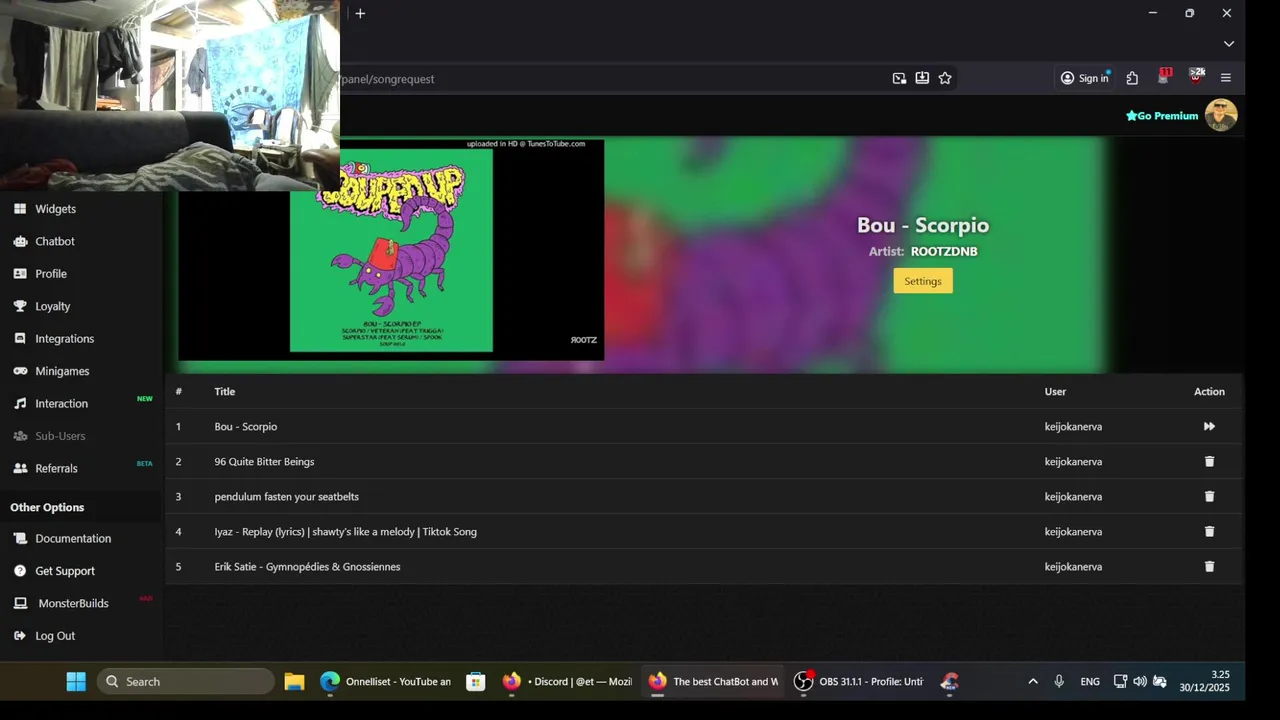
Task: Open the volume control in tray
Action: click(1140, 682)
